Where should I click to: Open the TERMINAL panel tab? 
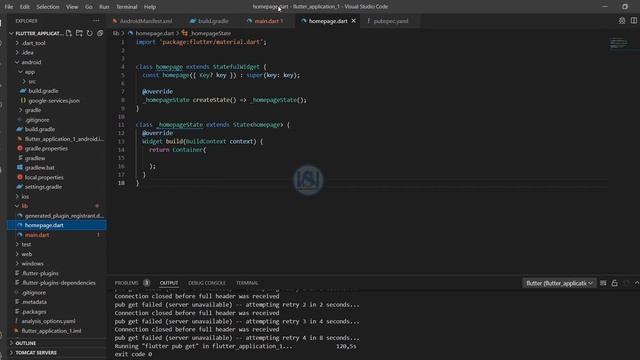click(247, 283)
